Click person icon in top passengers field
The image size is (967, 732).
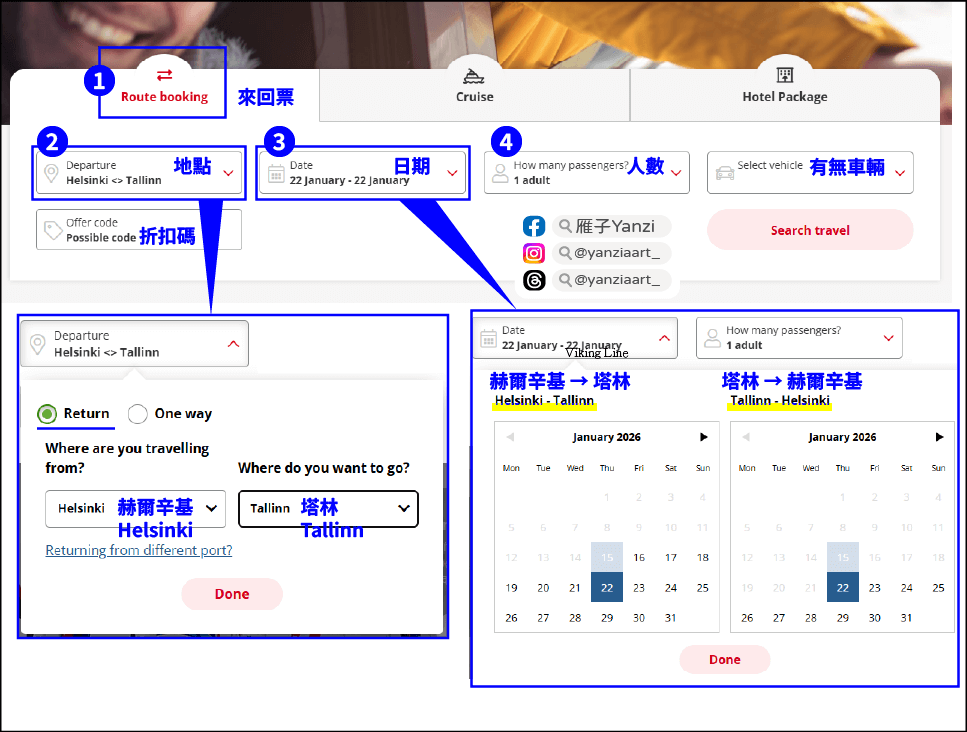point(500,173)
